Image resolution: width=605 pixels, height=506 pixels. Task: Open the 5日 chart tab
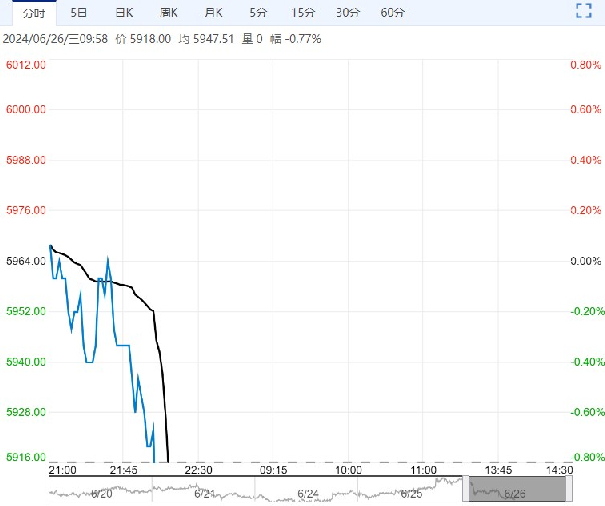78,13
